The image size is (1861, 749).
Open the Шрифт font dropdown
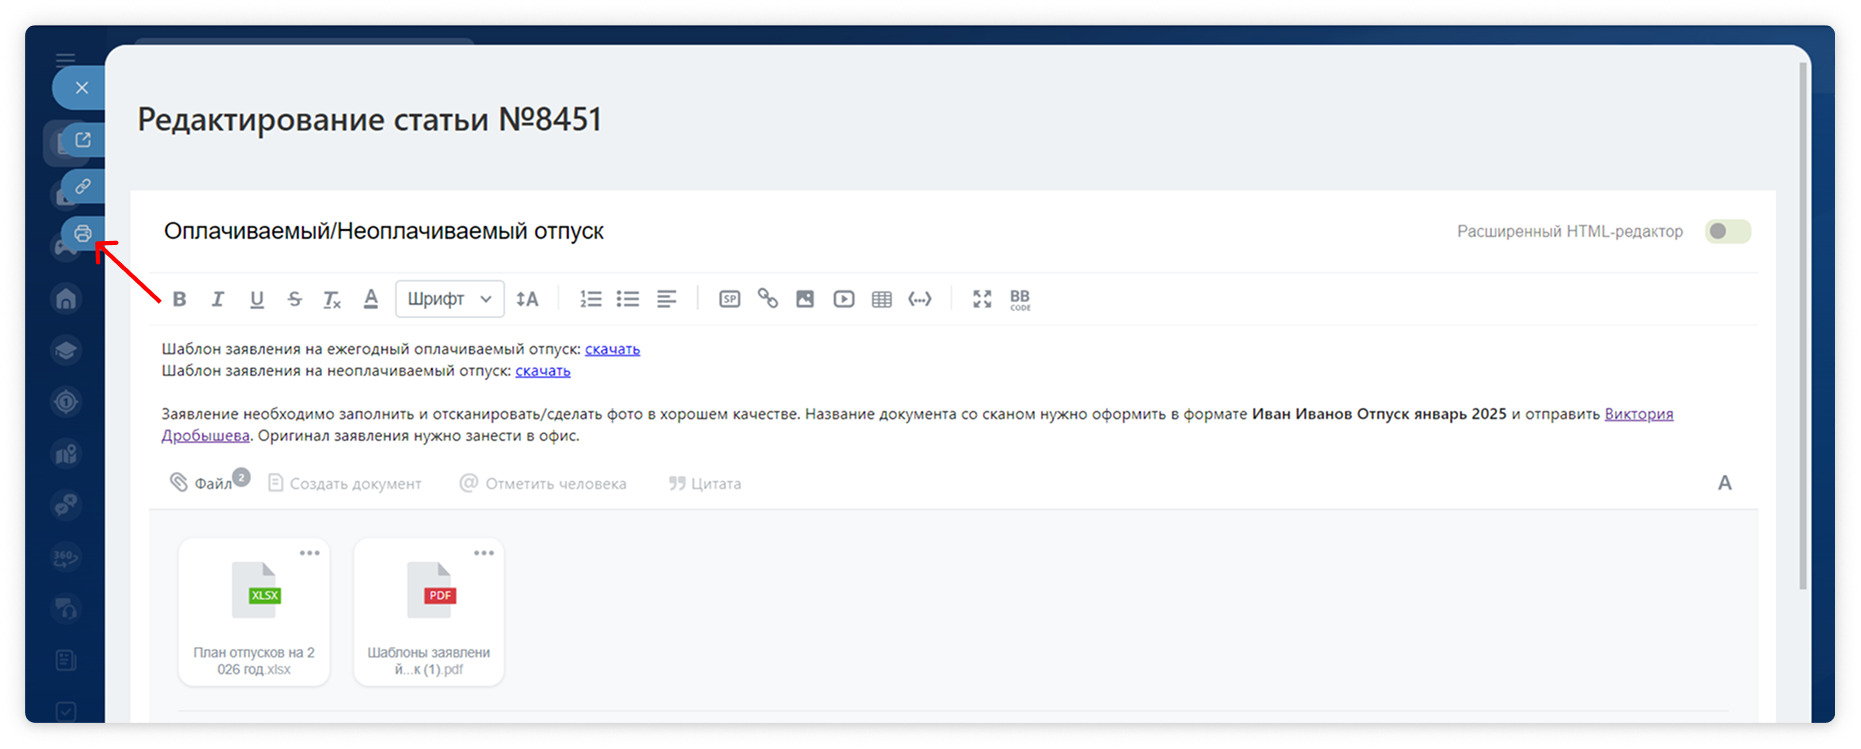pos(449,299)
